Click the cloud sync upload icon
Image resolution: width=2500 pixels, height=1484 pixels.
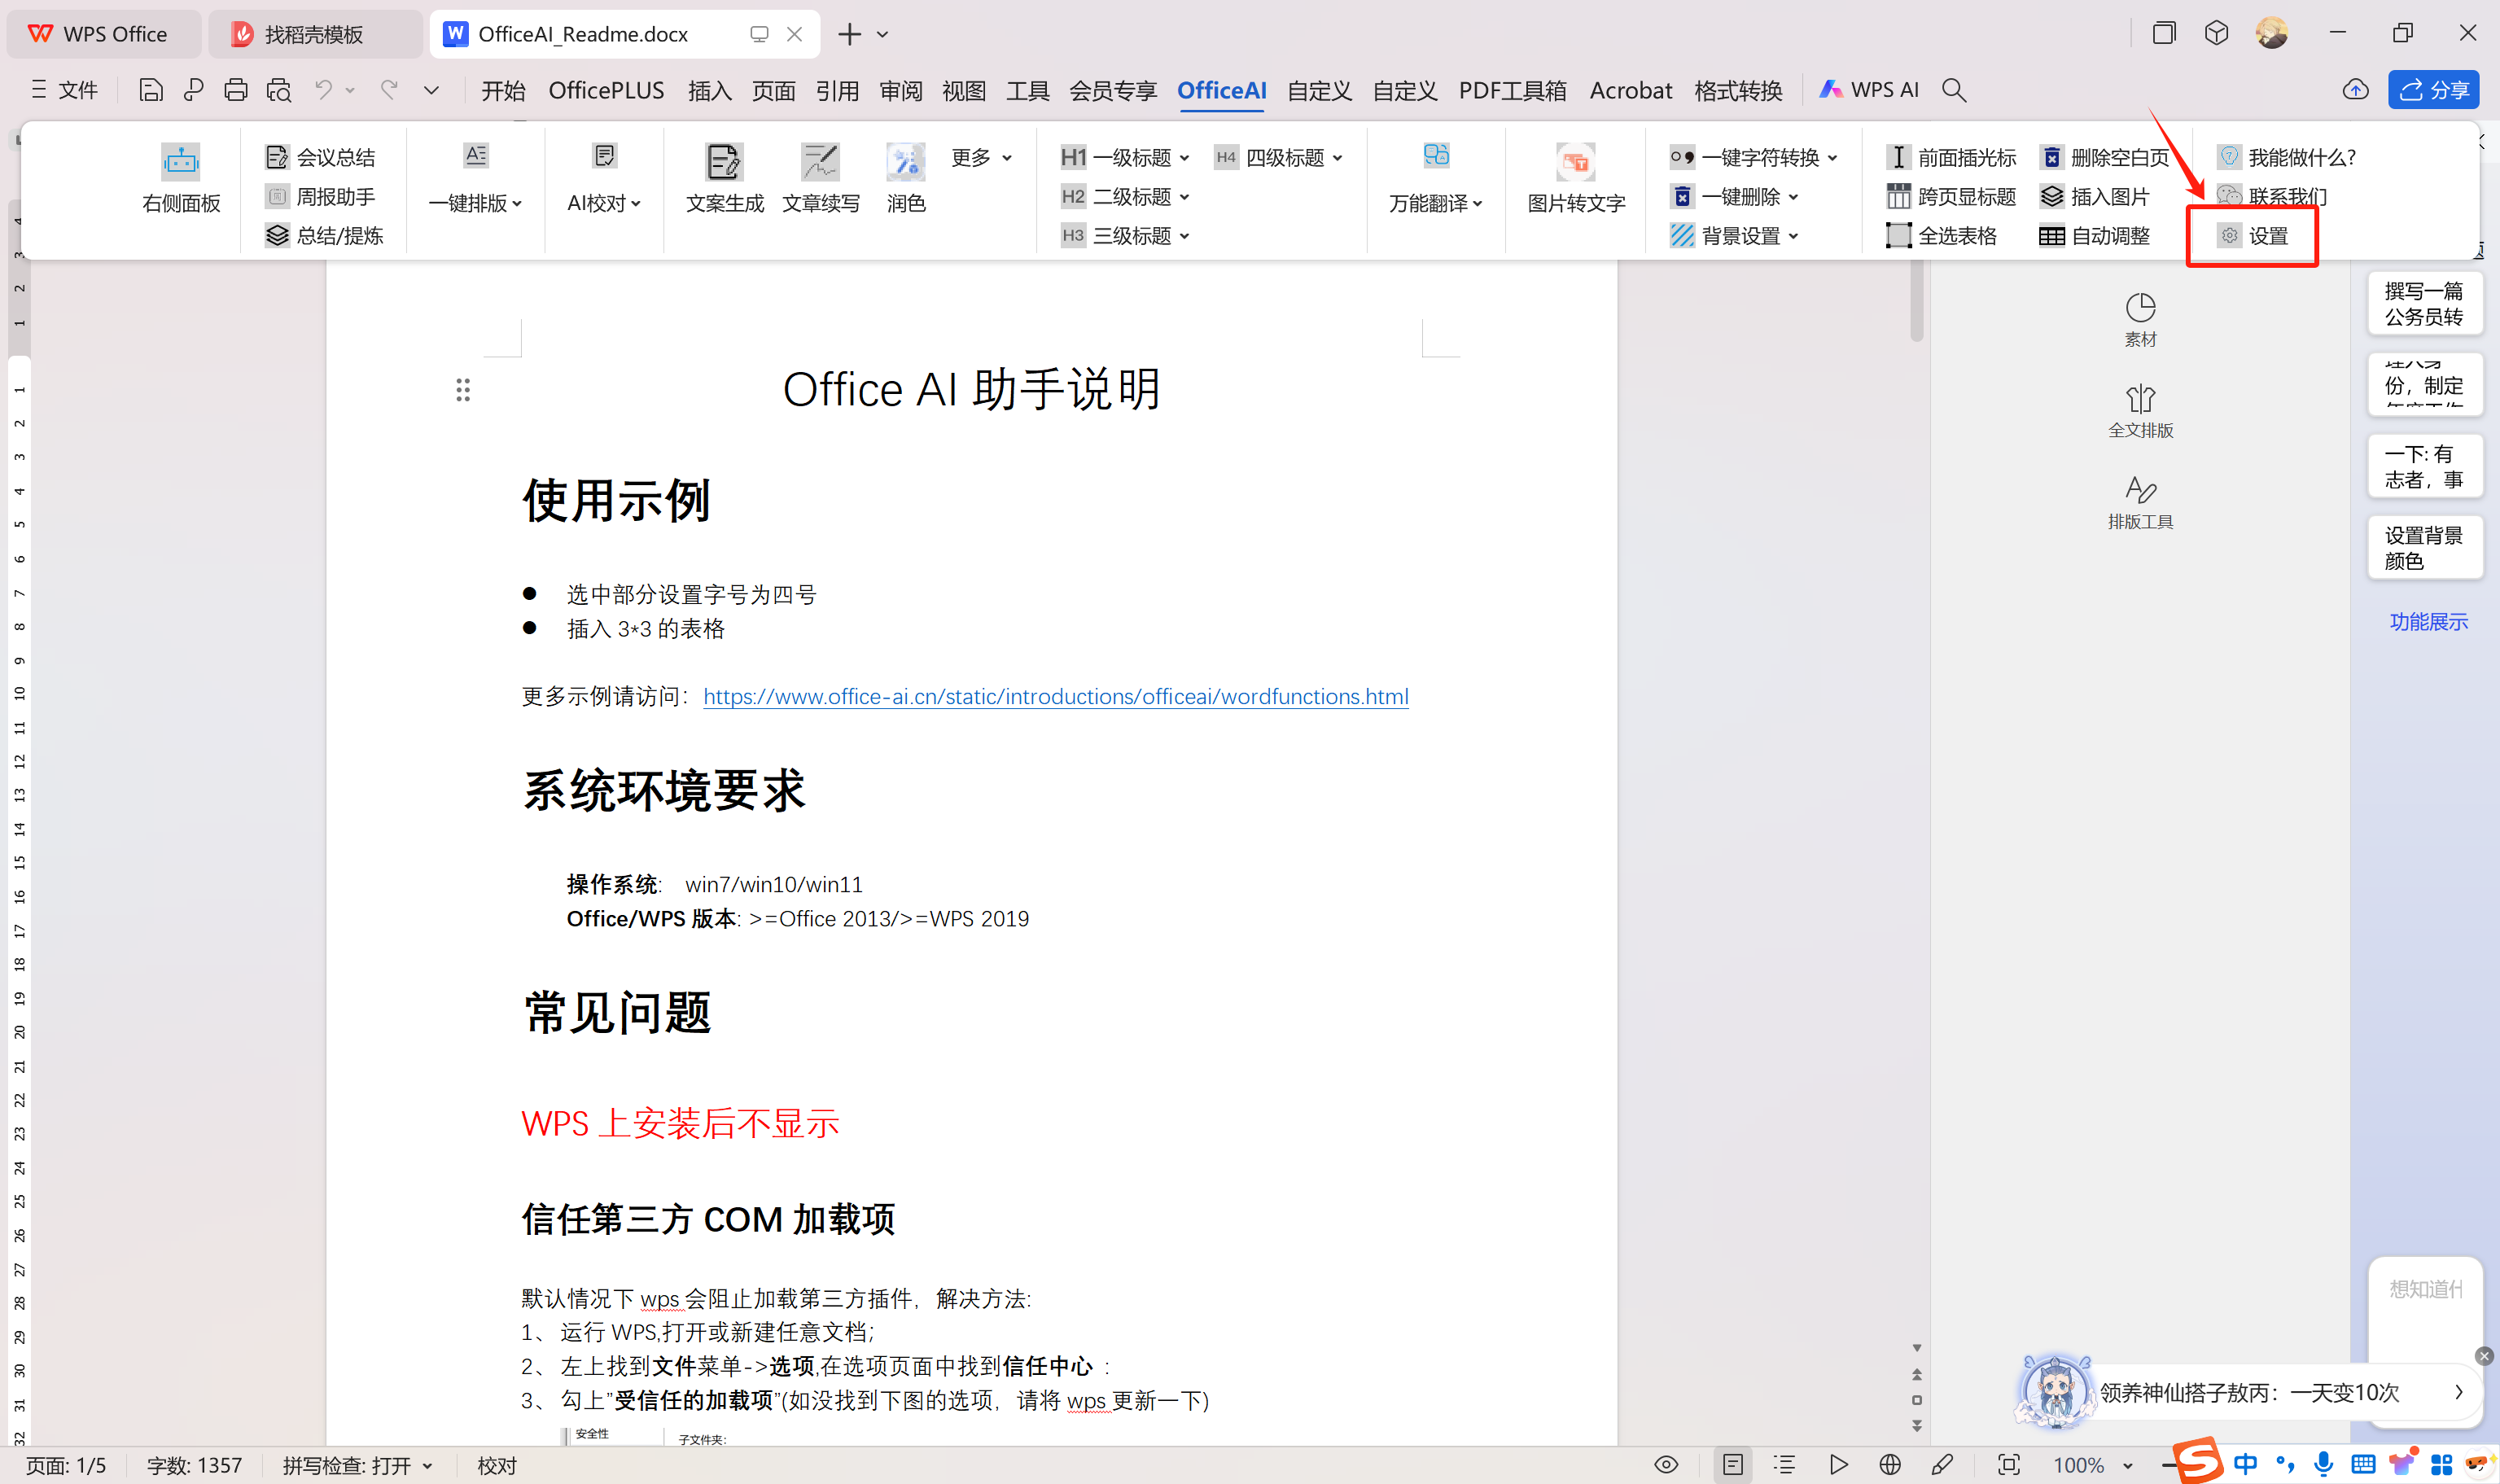2355,90
